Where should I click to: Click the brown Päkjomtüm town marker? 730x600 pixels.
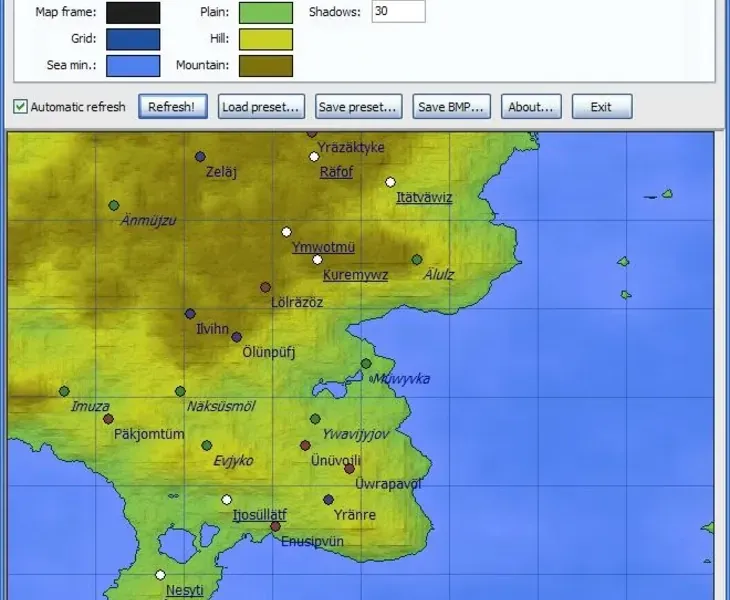[x=108, y=419]
